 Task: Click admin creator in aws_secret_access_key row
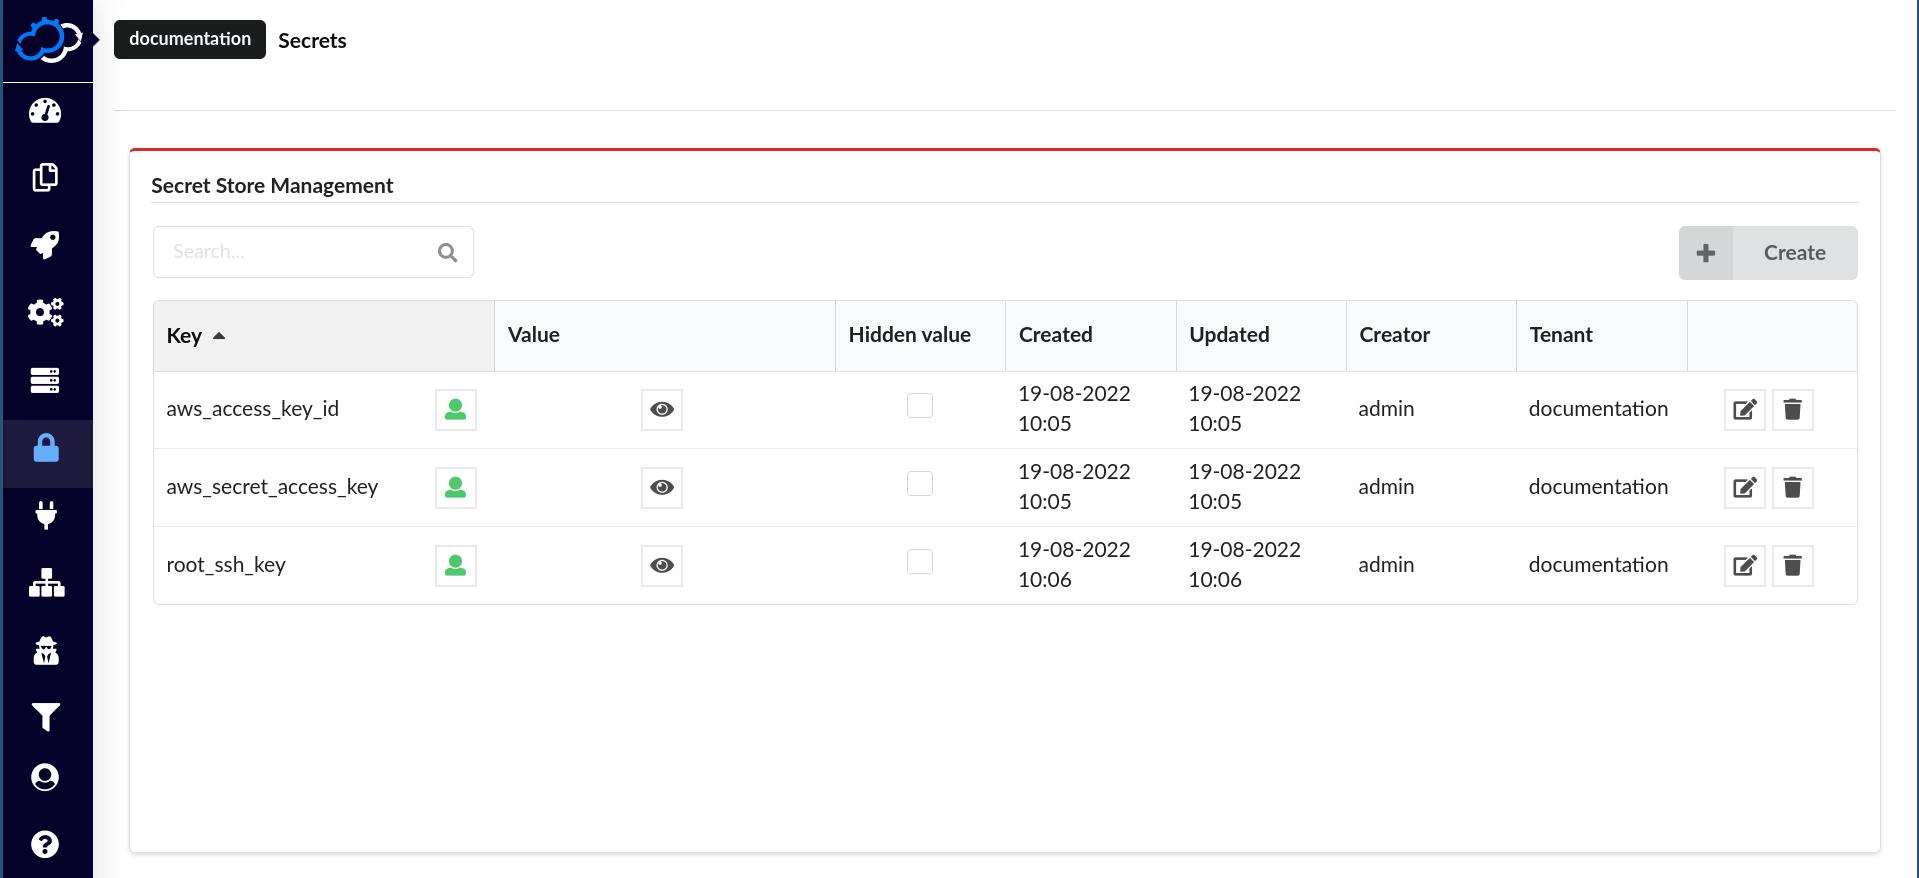click(1386, 487)
